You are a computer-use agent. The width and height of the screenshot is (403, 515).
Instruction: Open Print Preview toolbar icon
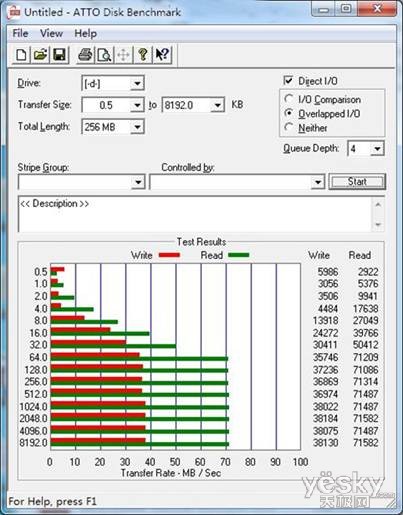(x=104, y=55)
